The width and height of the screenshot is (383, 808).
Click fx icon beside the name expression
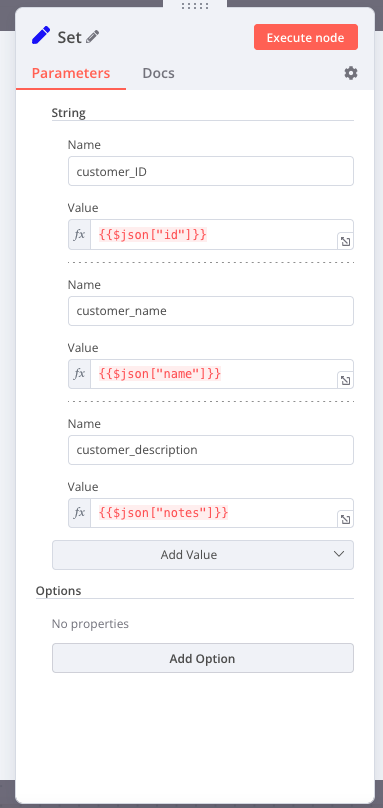pos(79,374)
